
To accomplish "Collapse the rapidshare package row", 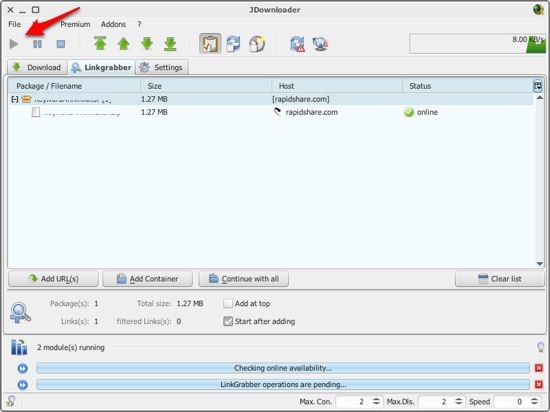I will pos(14,100).
